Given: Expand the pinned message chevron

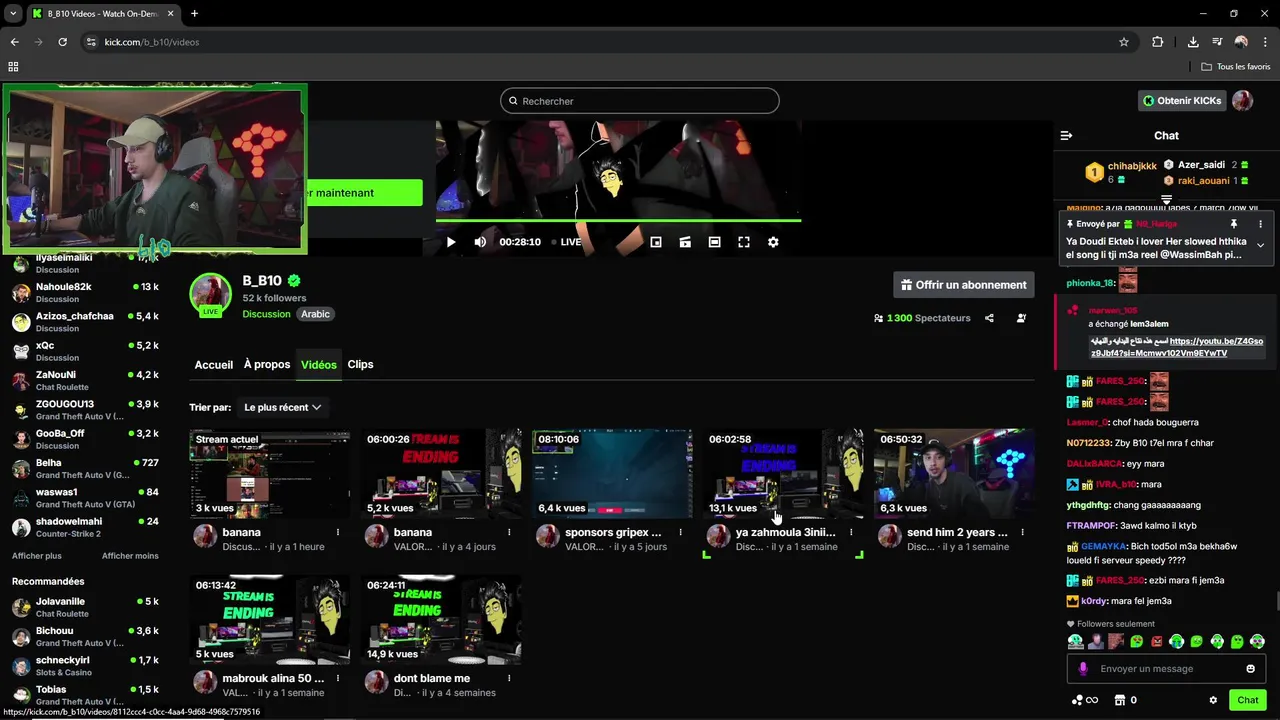Looking at the screenshot, I should [1260, 245].
